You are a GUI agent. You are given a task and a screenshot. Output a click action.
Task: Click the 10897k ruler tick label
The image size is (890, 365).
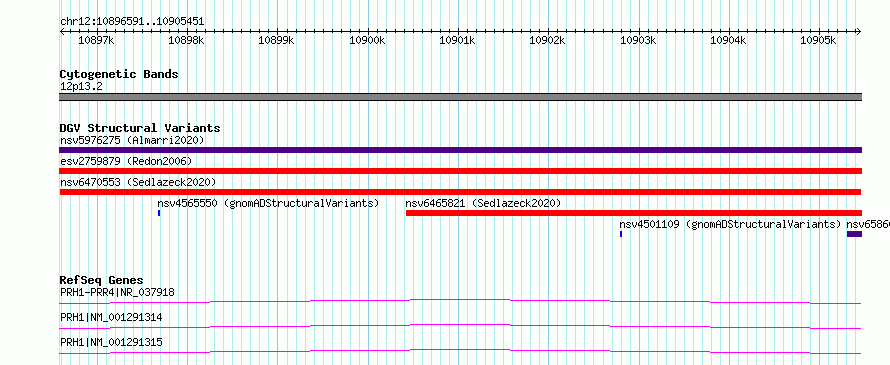96,40
